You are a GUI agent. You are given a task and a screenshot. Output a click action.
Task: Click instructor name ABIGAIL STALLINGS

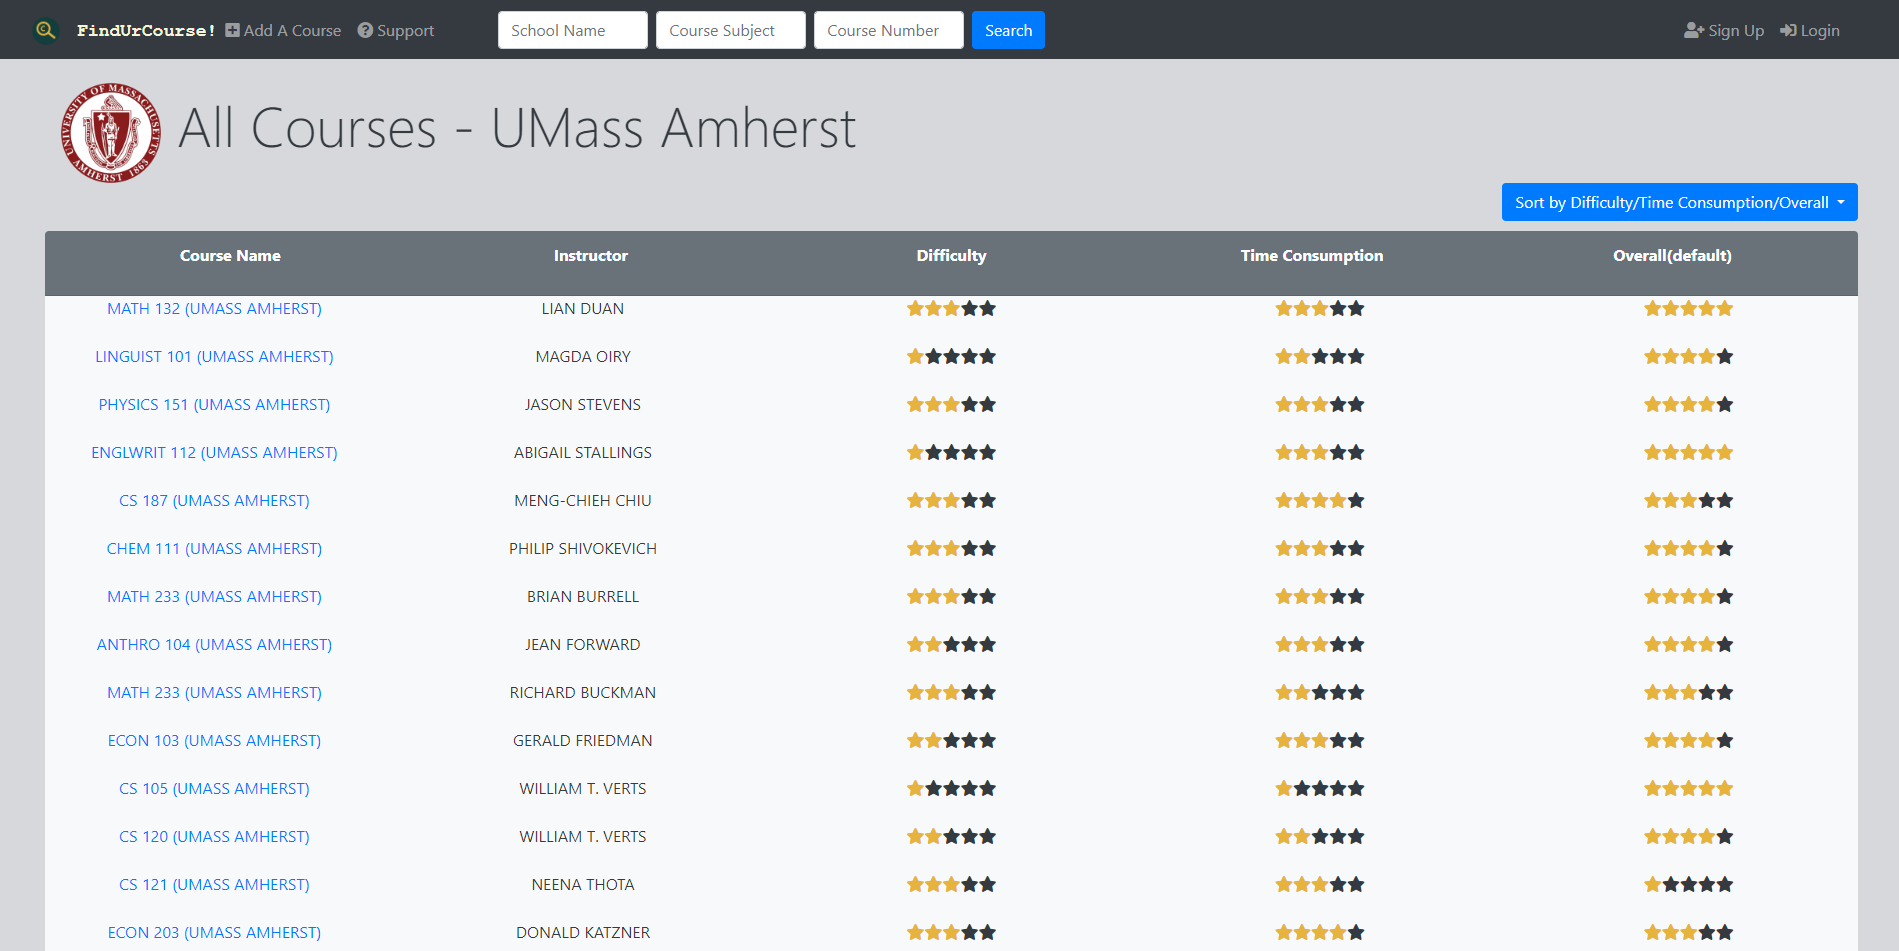click(x=583, y=453)
